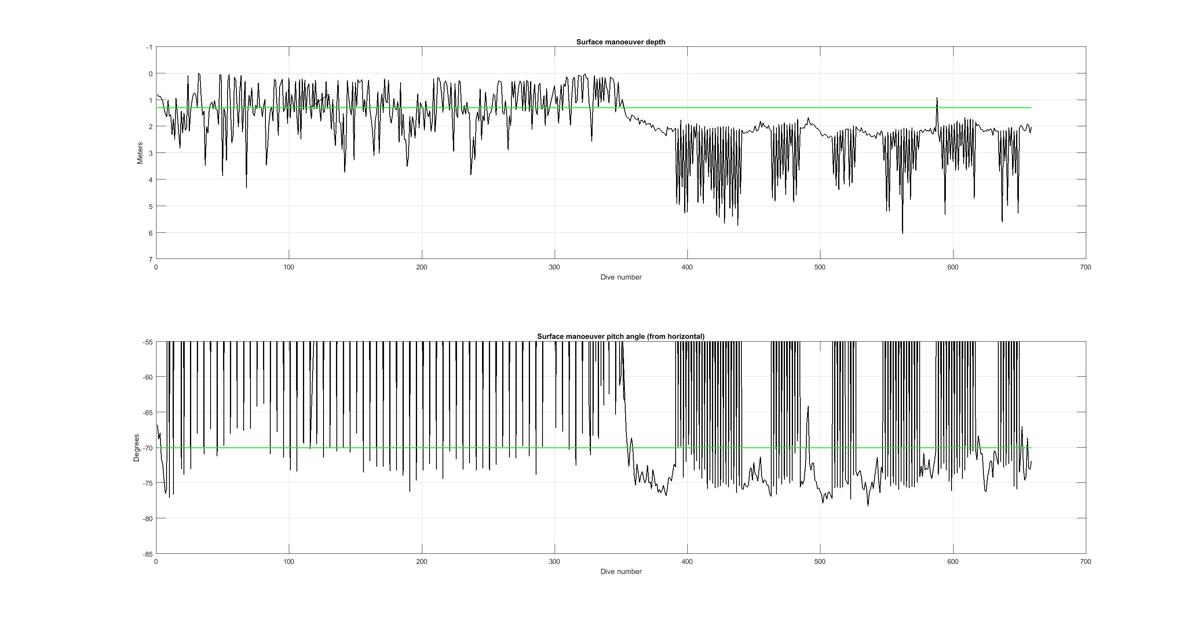Click the '5' tick on the Meters axis
1200x622 pixels.
(151, 206)
